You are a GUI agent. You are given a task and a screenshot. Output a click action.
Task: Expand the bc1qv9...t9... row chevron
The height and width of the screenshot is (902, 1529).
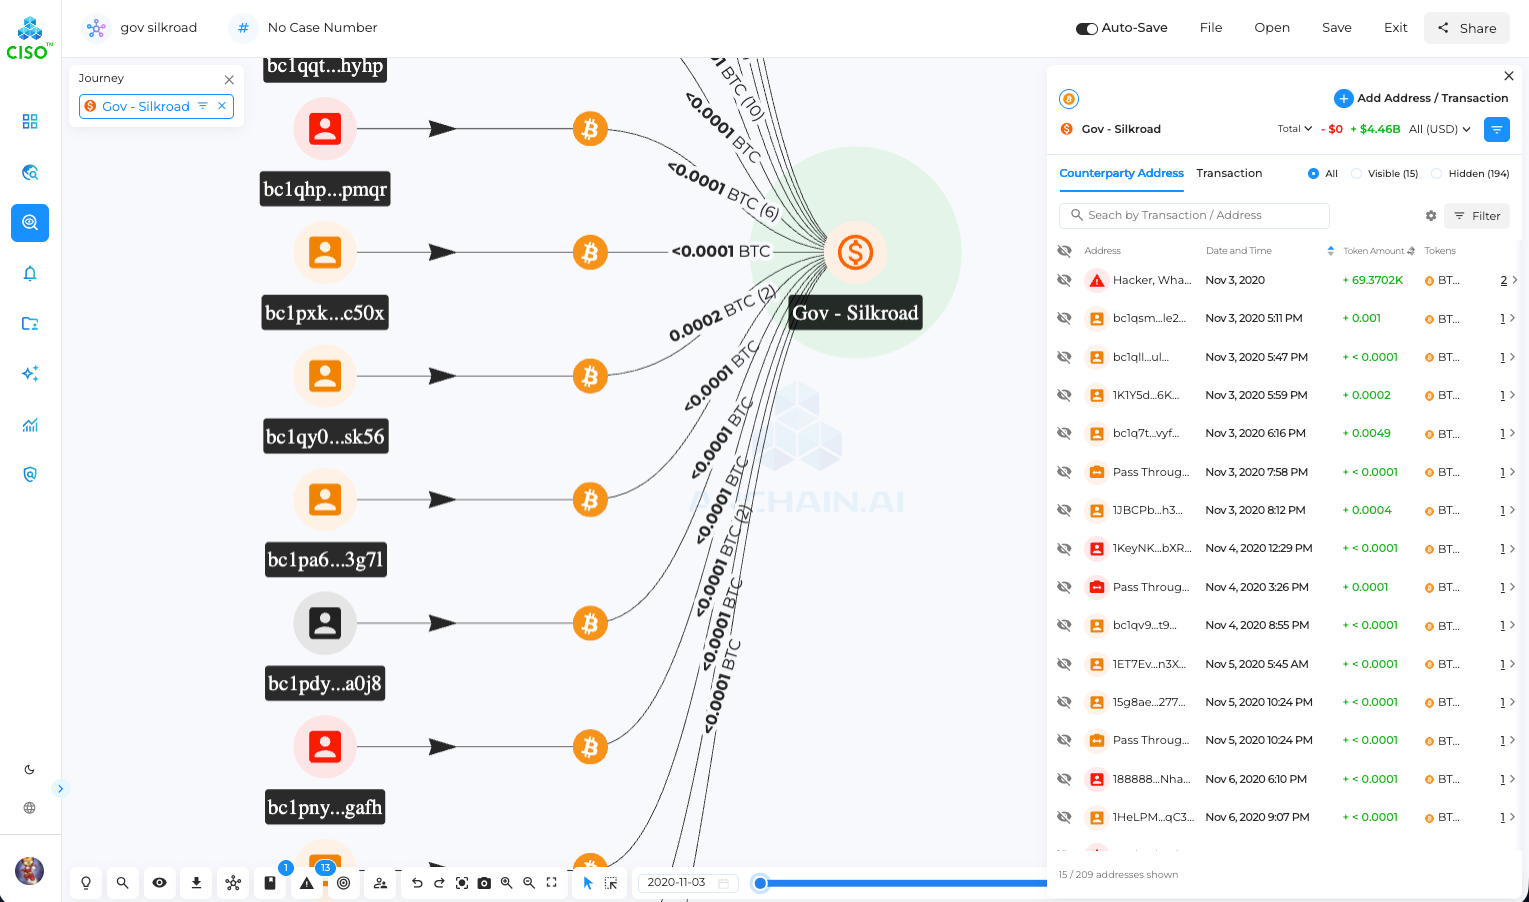tap(1514, 625)
